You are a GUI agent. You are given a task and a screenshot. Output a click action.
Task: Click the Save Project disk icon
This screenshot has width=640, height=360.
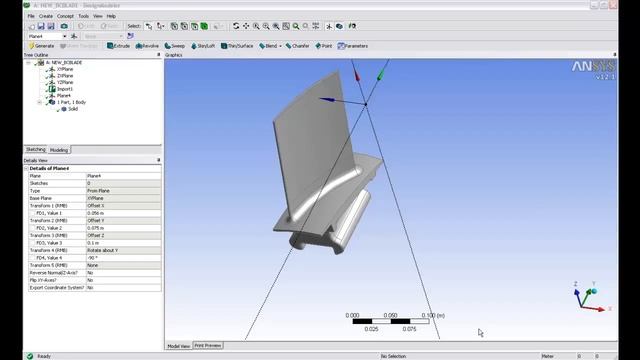41,26
